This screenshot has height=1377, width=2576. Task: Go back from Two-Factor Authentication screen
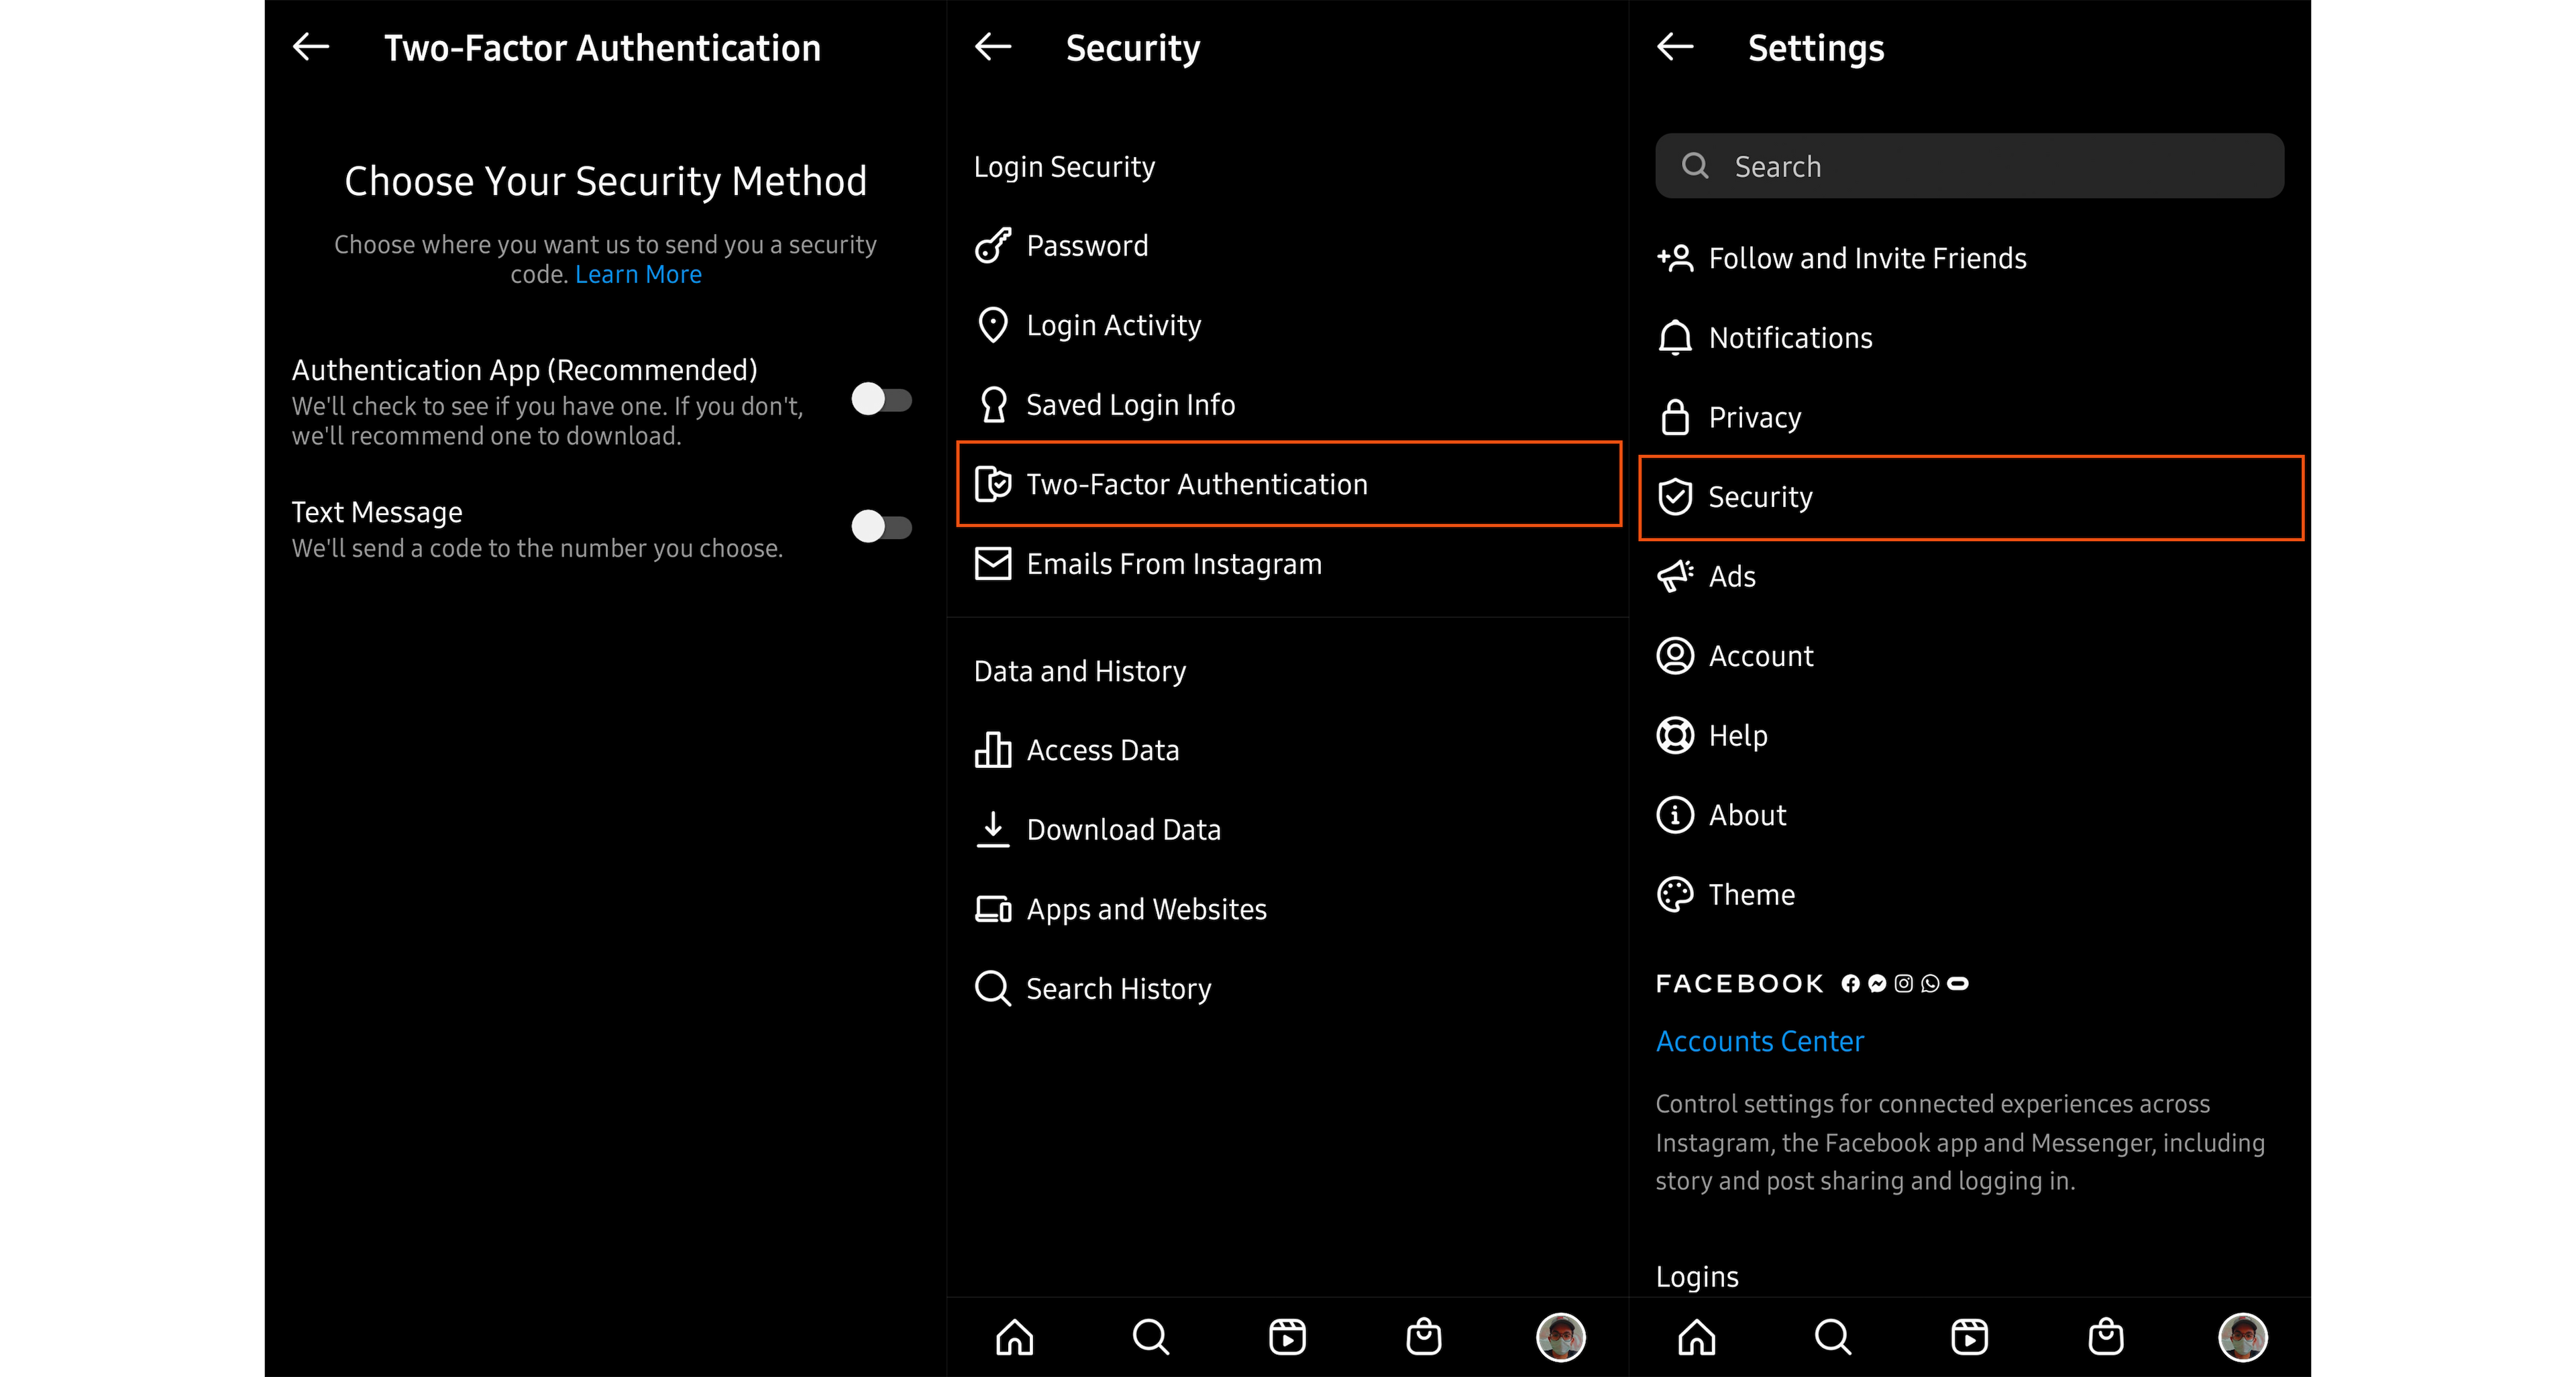point(311,47)
